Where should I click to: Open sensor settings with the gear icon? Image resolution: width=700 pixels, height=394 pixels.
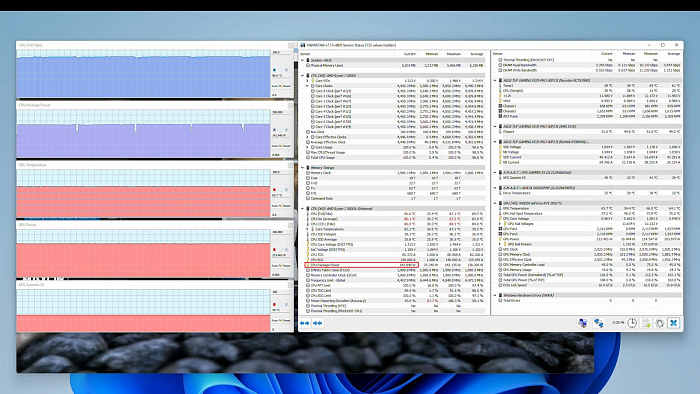(659, 323)
